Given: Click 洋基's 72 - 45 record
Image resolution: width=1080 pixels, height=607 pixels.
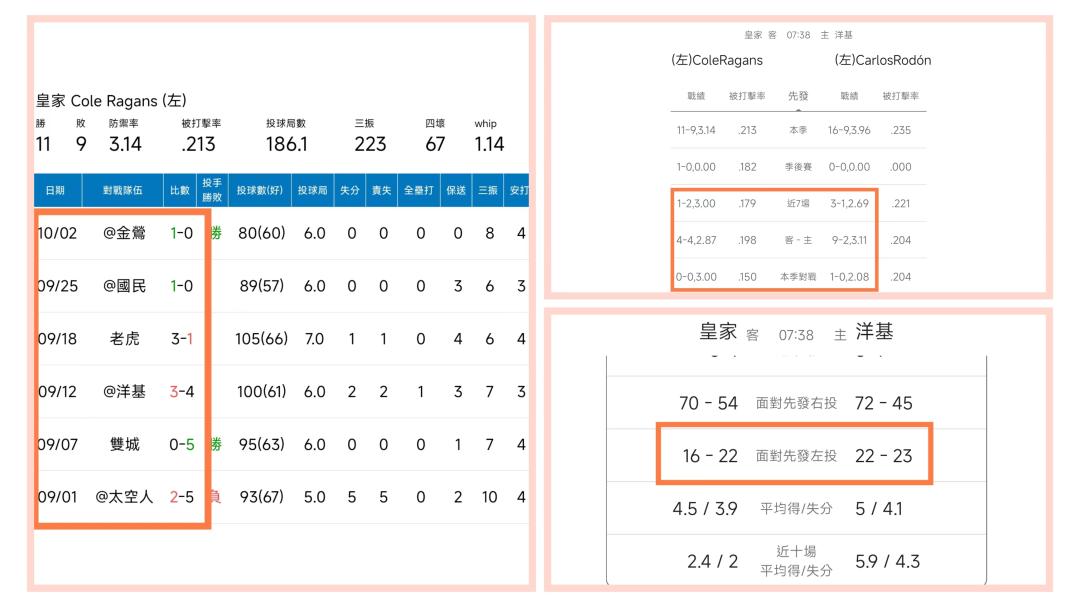Looking at the screenshot, I should pos(884,403).
